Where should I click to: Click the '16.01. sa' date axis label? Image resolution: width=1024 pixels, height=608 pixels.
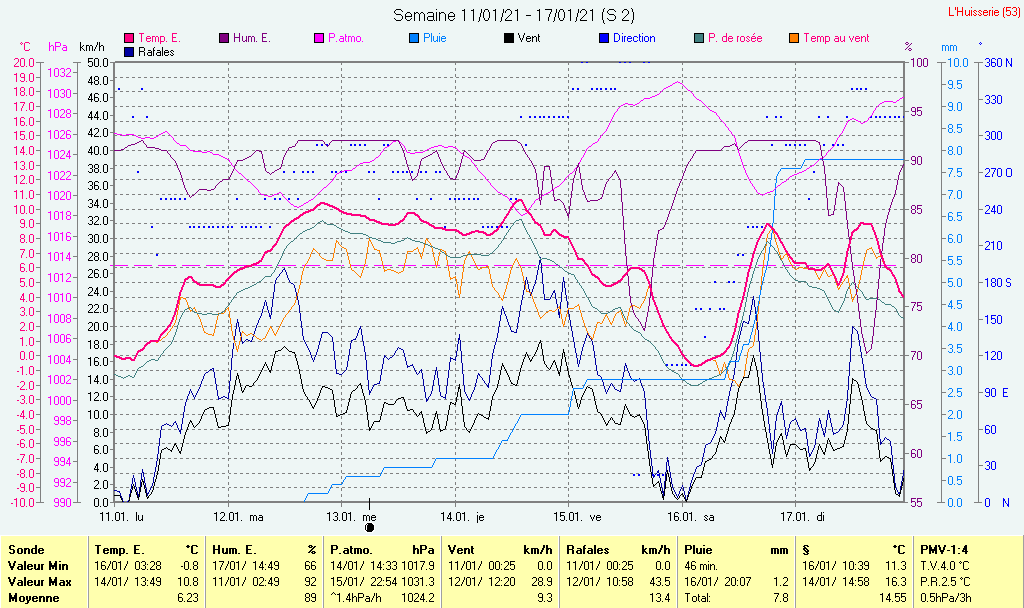coord(691,517)
